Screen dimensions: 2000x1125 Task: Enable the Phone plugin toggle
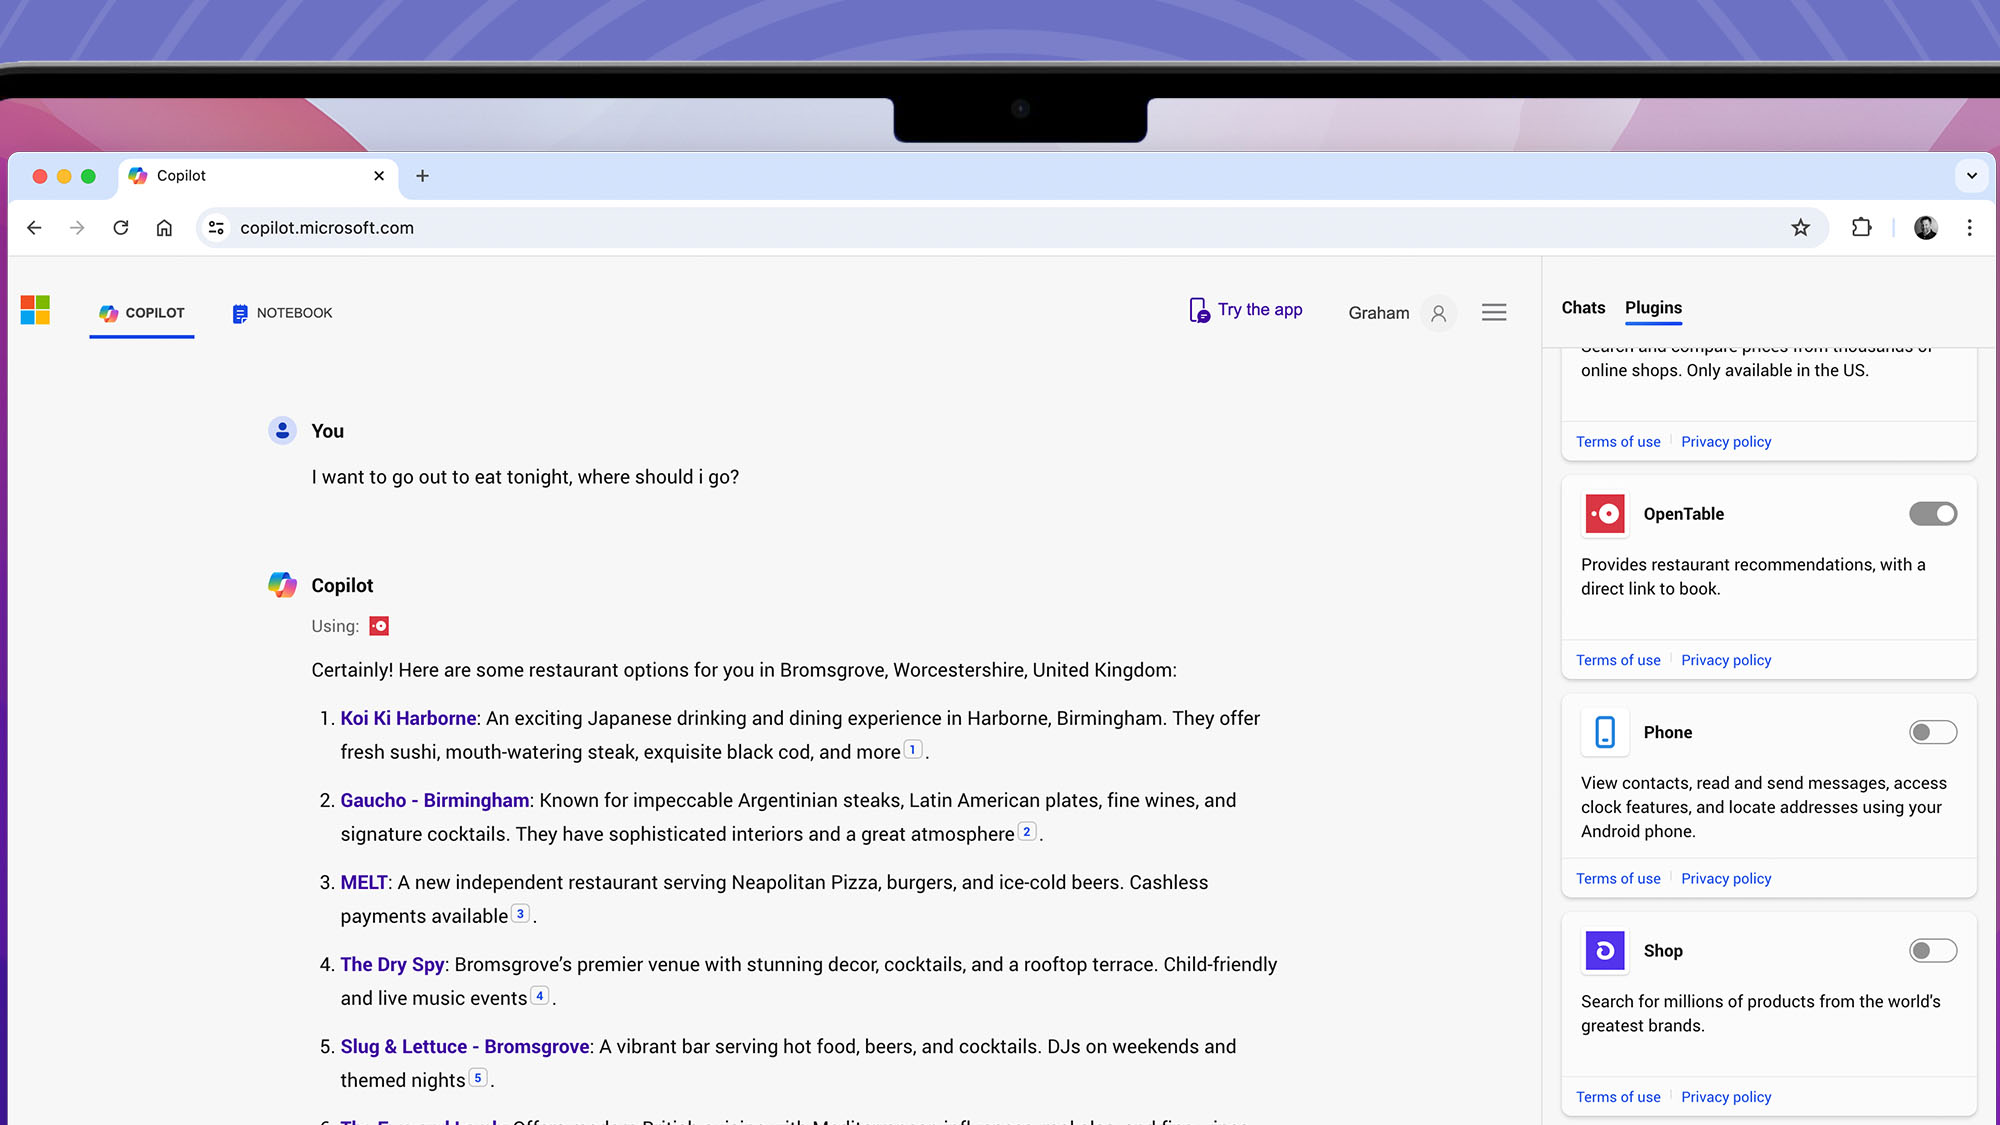tap(1932, 732)
